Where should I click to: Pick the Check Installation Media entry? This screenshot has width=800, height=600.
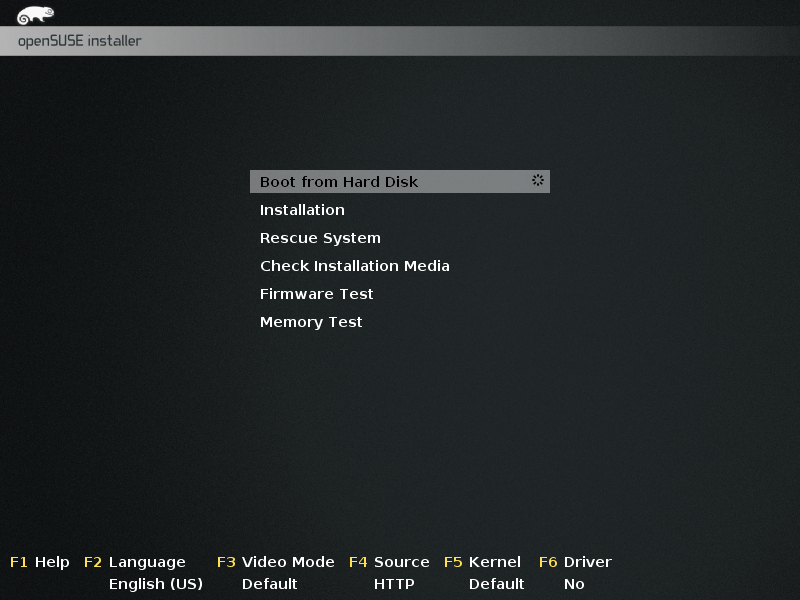pyautogui.click(x=354, y=266)
